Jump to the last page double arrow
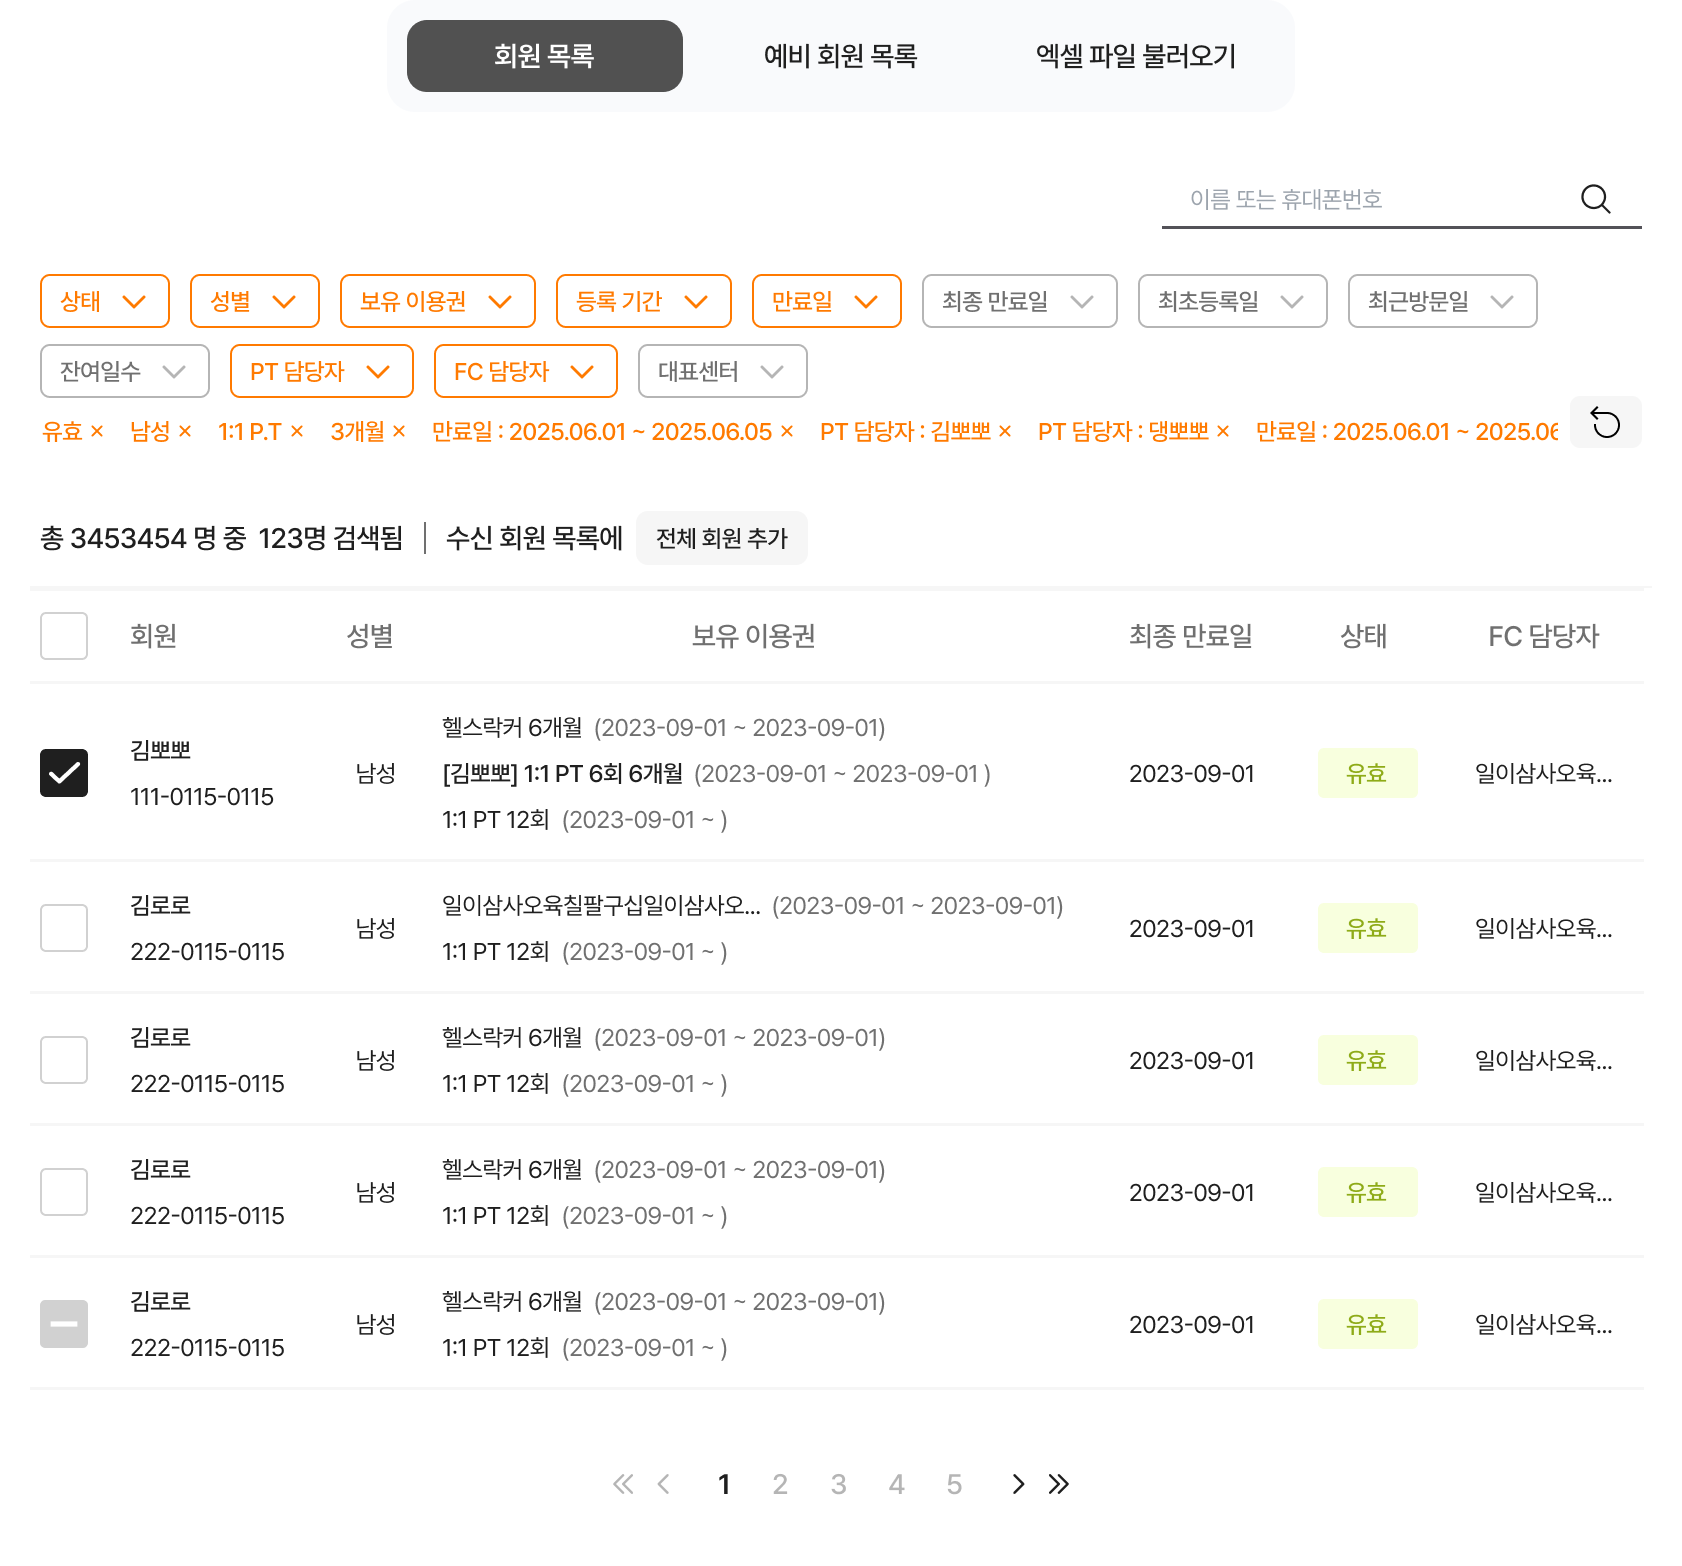 pos(1058,1484)
